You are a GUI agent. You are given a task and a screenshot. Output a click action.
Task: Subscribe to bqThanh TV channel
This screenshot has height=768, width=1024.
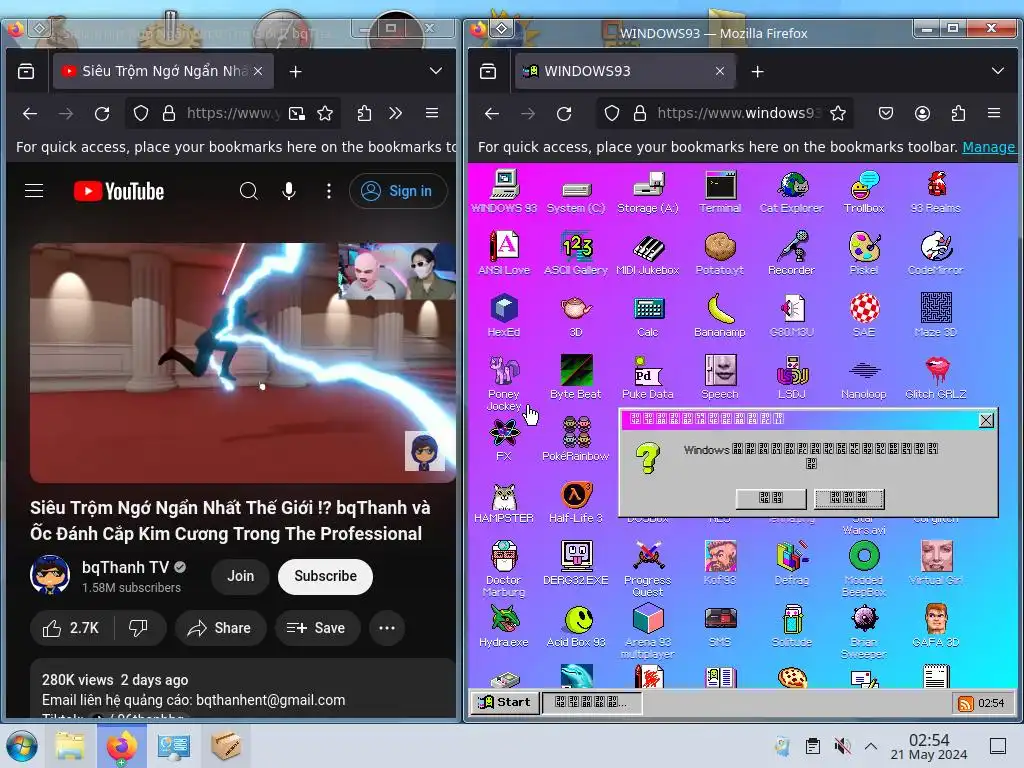(x=325, y=576)
